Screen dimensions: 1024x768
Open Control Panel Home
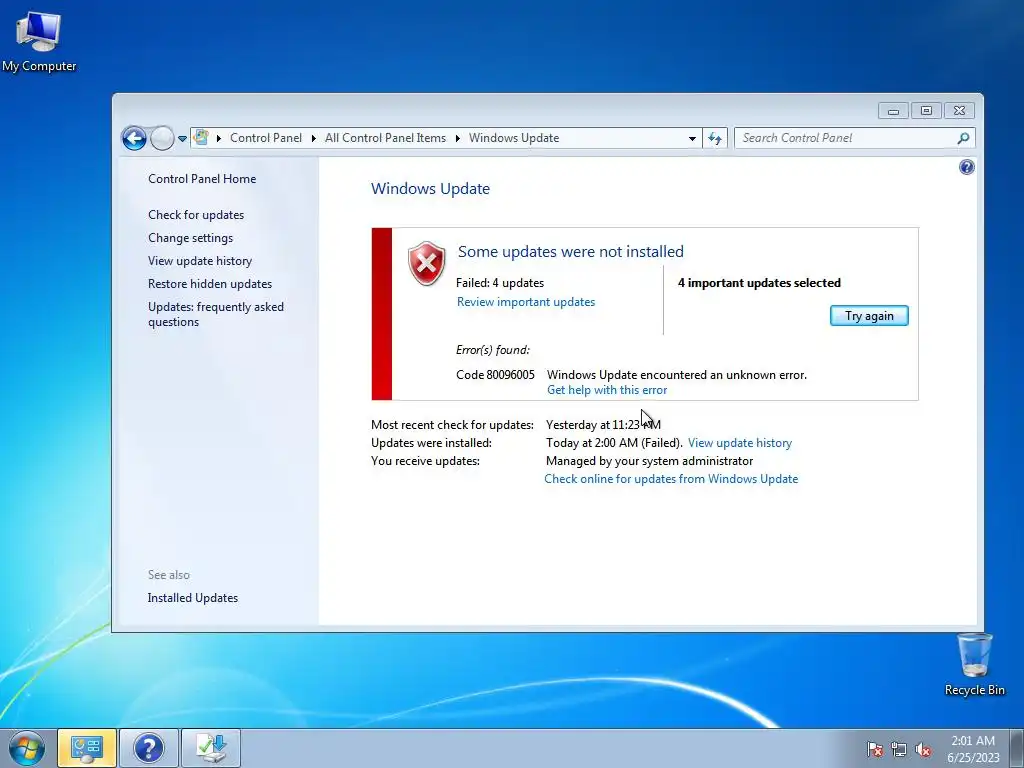coord(202,179)
